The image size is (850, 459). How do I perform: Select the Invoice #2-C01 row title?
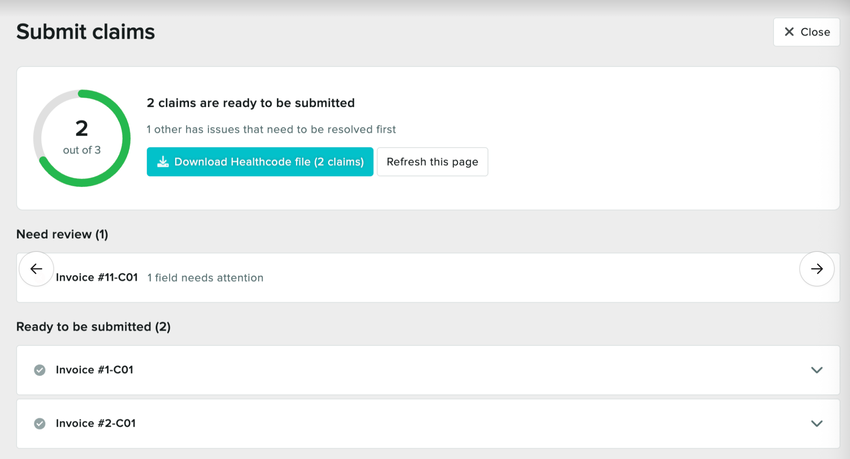pyautogui.click(x=95, y=423)
